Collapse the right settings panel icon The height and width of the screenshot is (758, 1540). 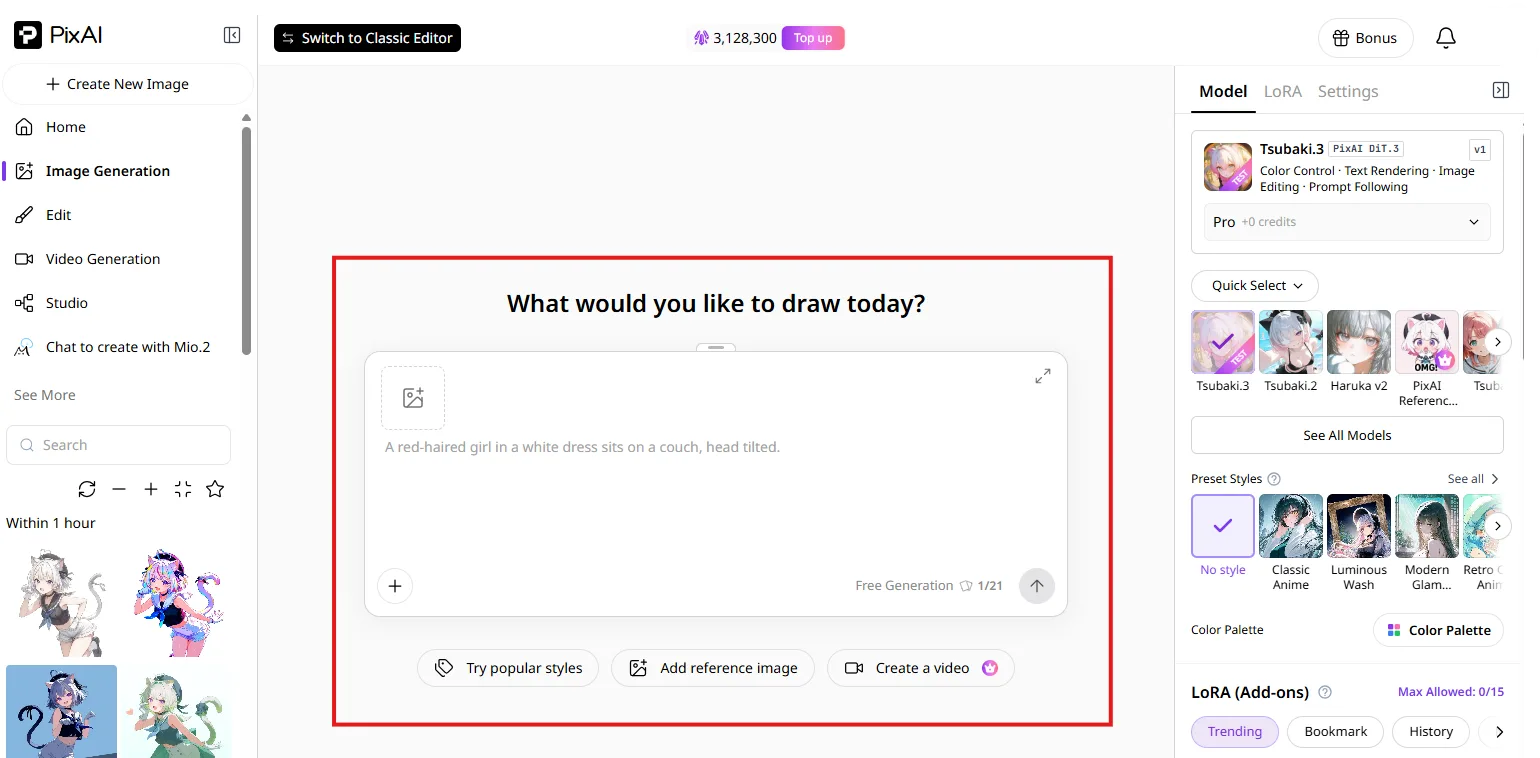pos(1500,90)
